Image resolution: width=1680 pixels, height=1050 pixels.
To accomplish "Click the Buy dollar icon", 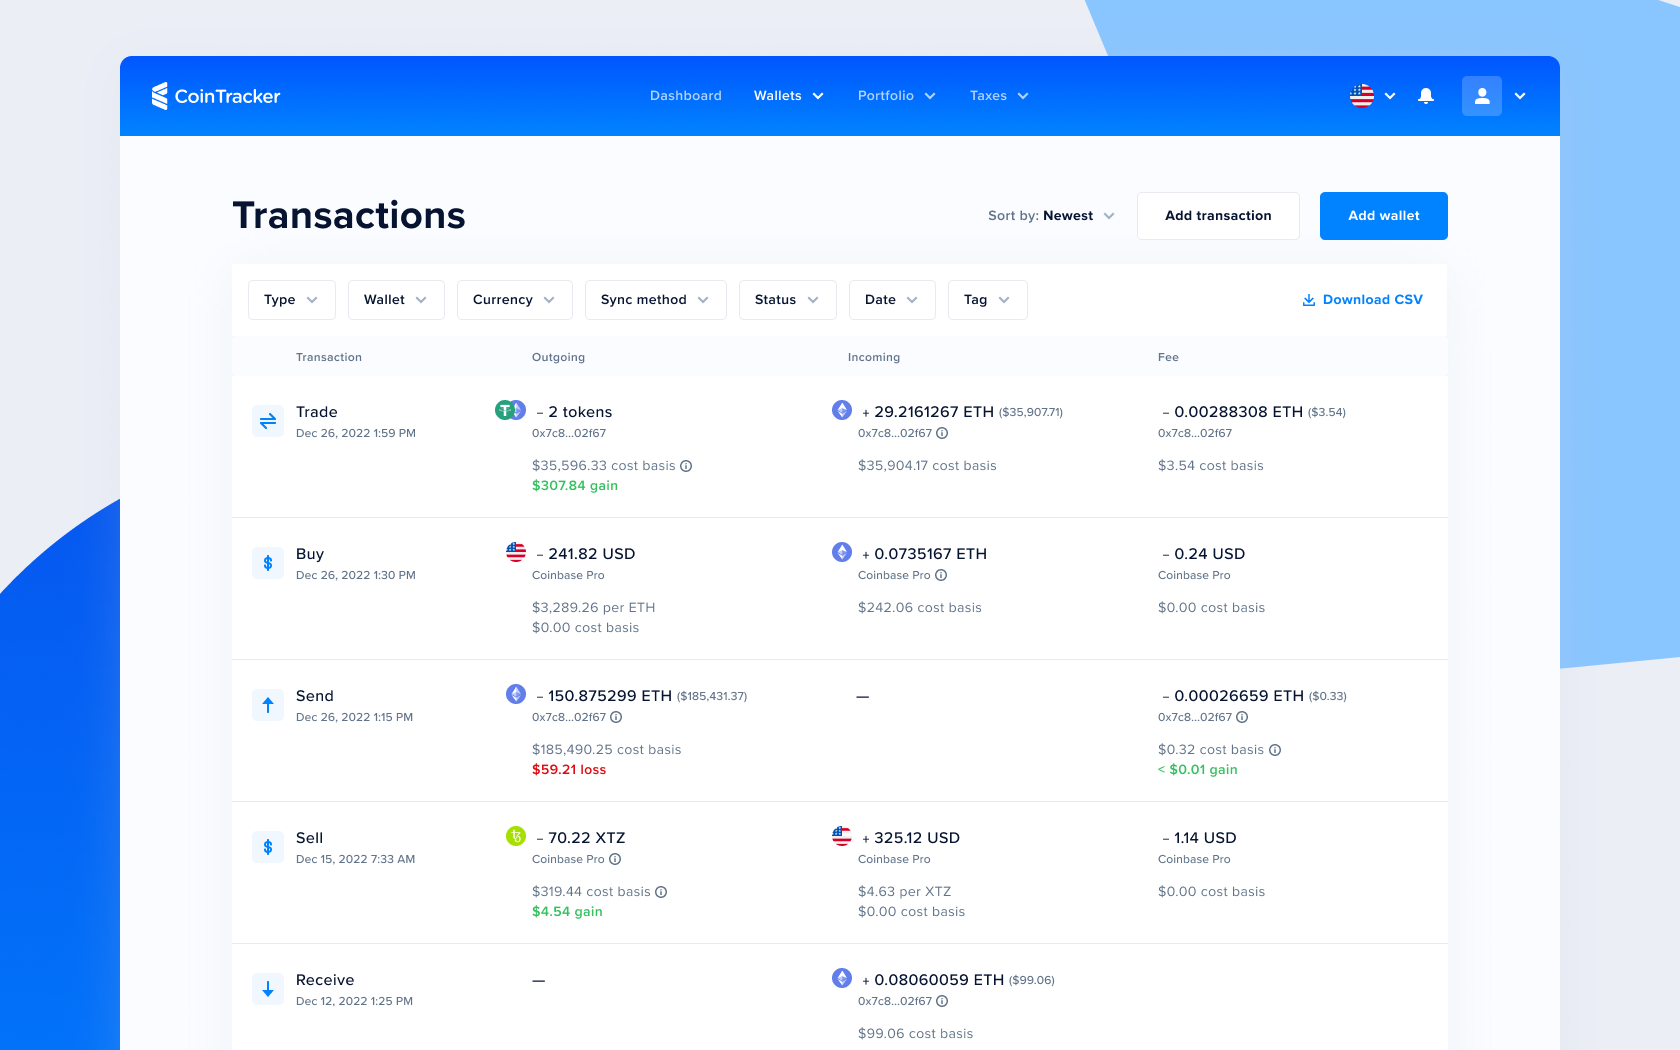I will pos(268,563).
